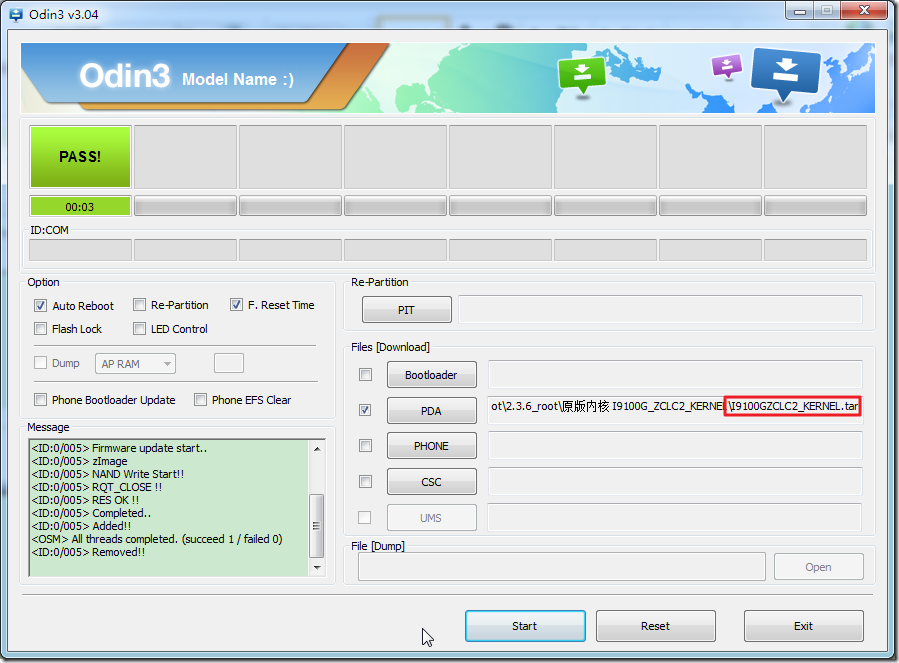Click the green download icon in banner

[x=581, y=75]
